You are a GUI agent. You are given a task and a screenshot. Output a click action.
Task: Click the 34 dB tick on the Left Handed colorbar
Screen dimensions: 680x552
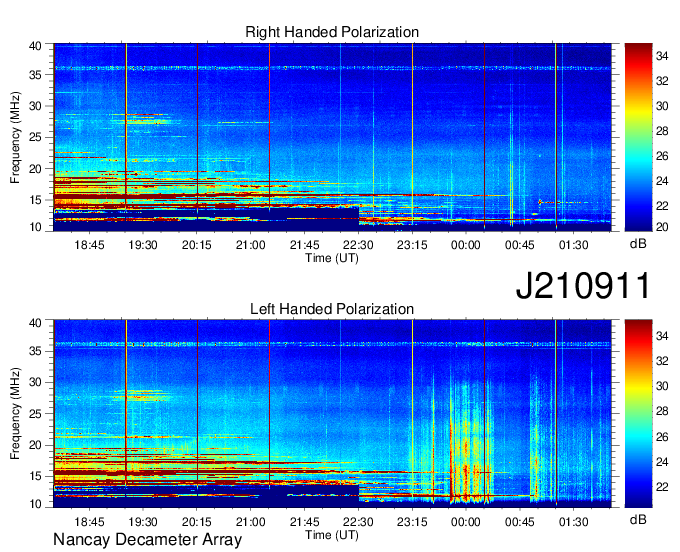tap(662, 336)
